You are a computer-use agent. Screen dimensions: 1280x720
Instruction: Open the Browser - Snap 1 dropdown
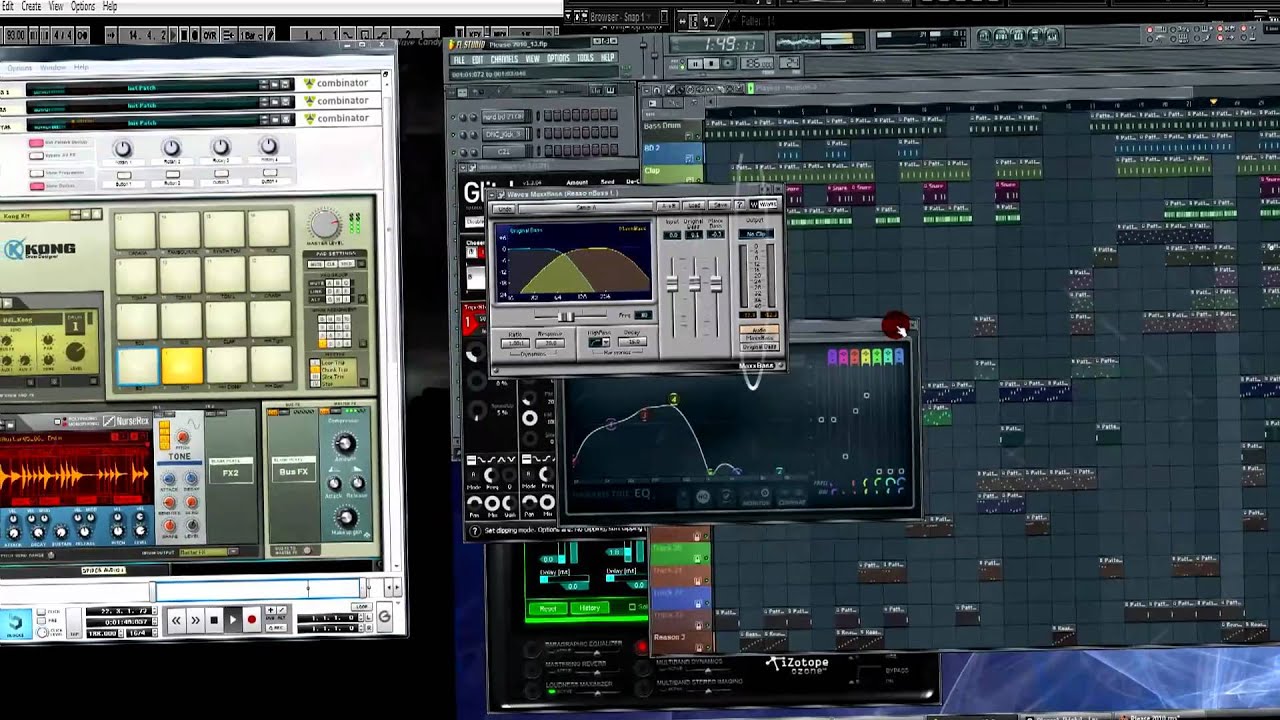[620, 17]
